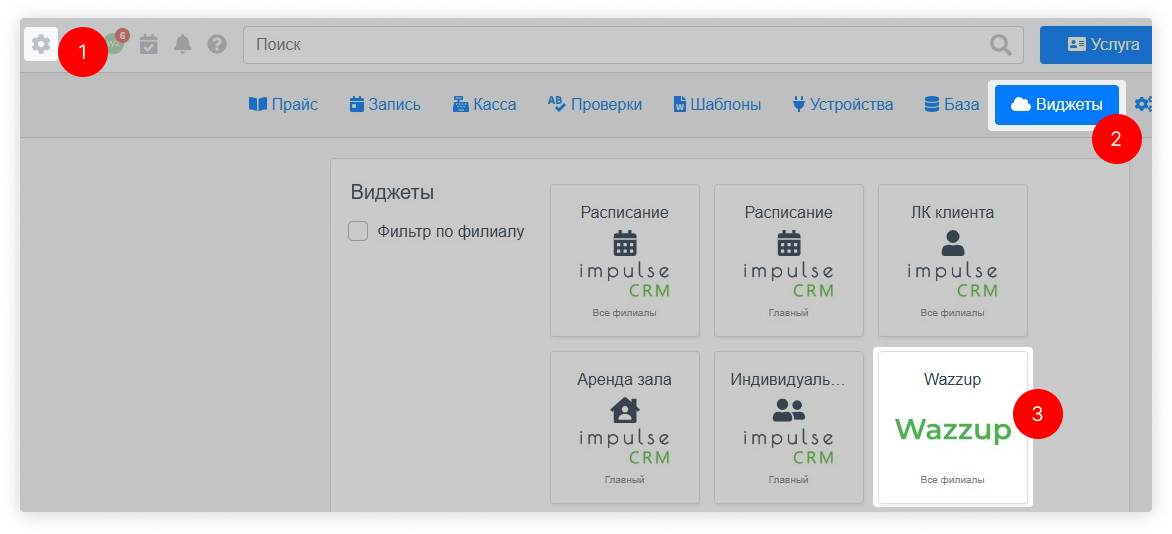Switch to the Прайс tab
The width and height of the screenshot is (1172, 534).
(283, 104)
